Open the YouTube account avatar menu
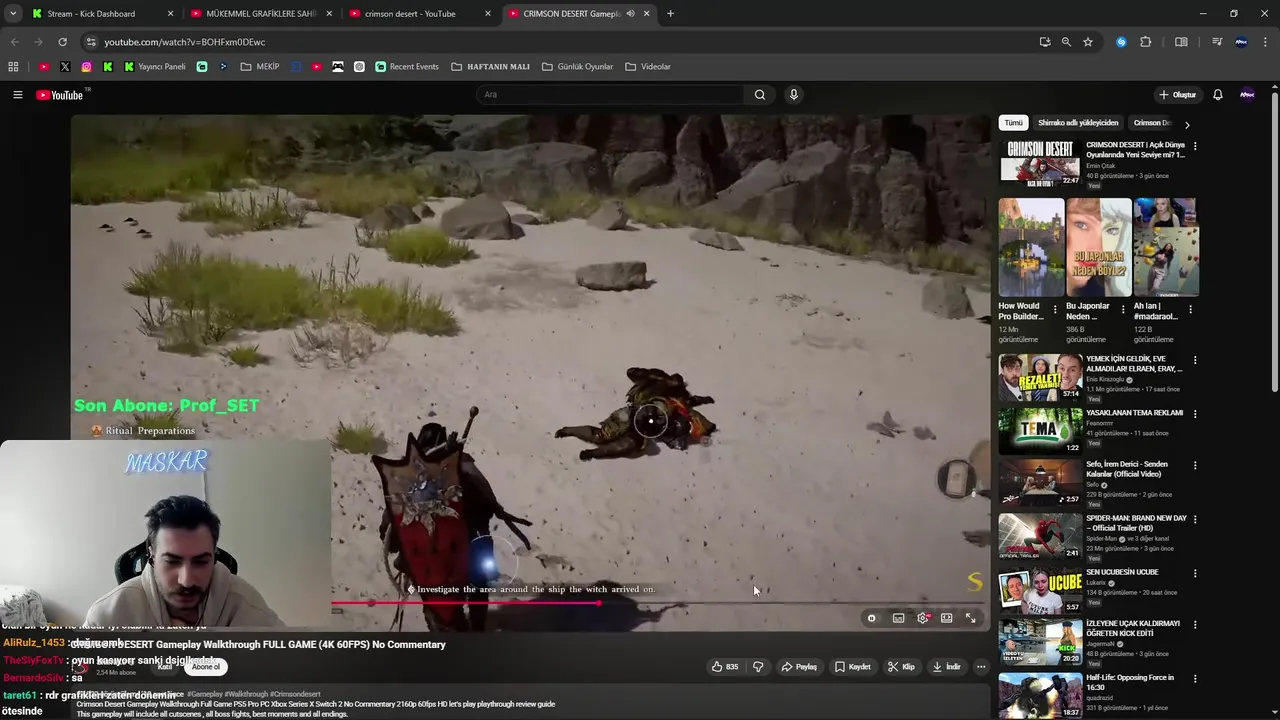 [x=1247, y=95]
